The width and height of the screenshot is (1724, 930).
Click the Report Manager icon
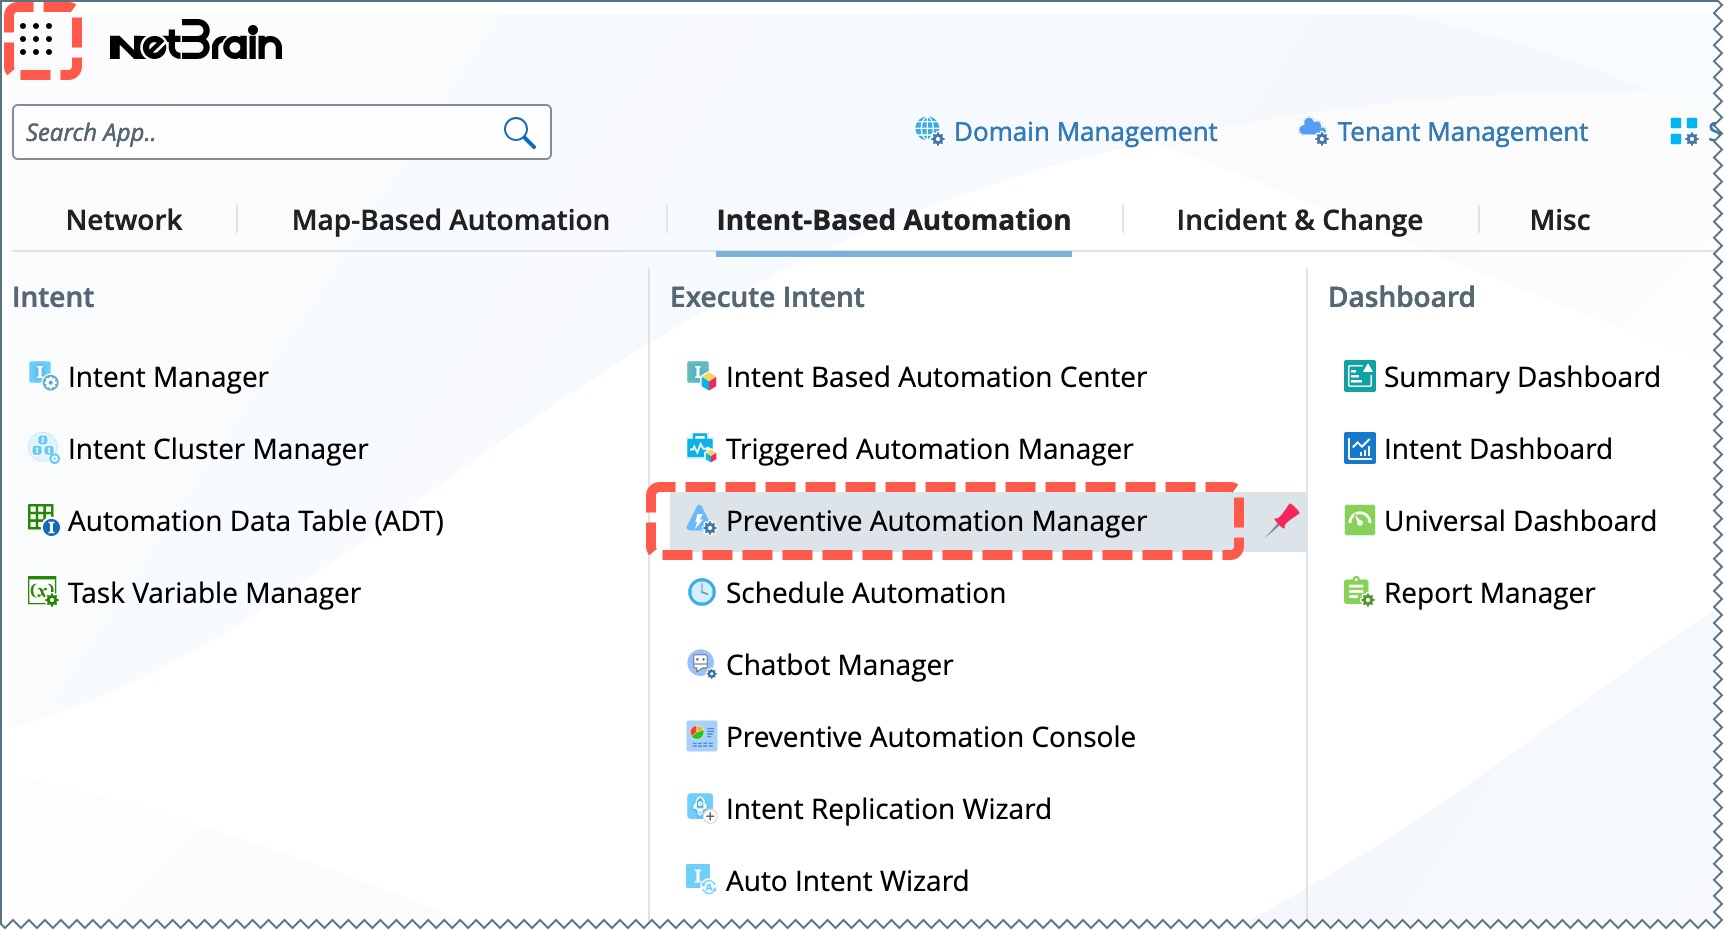tap(1359, 592)
